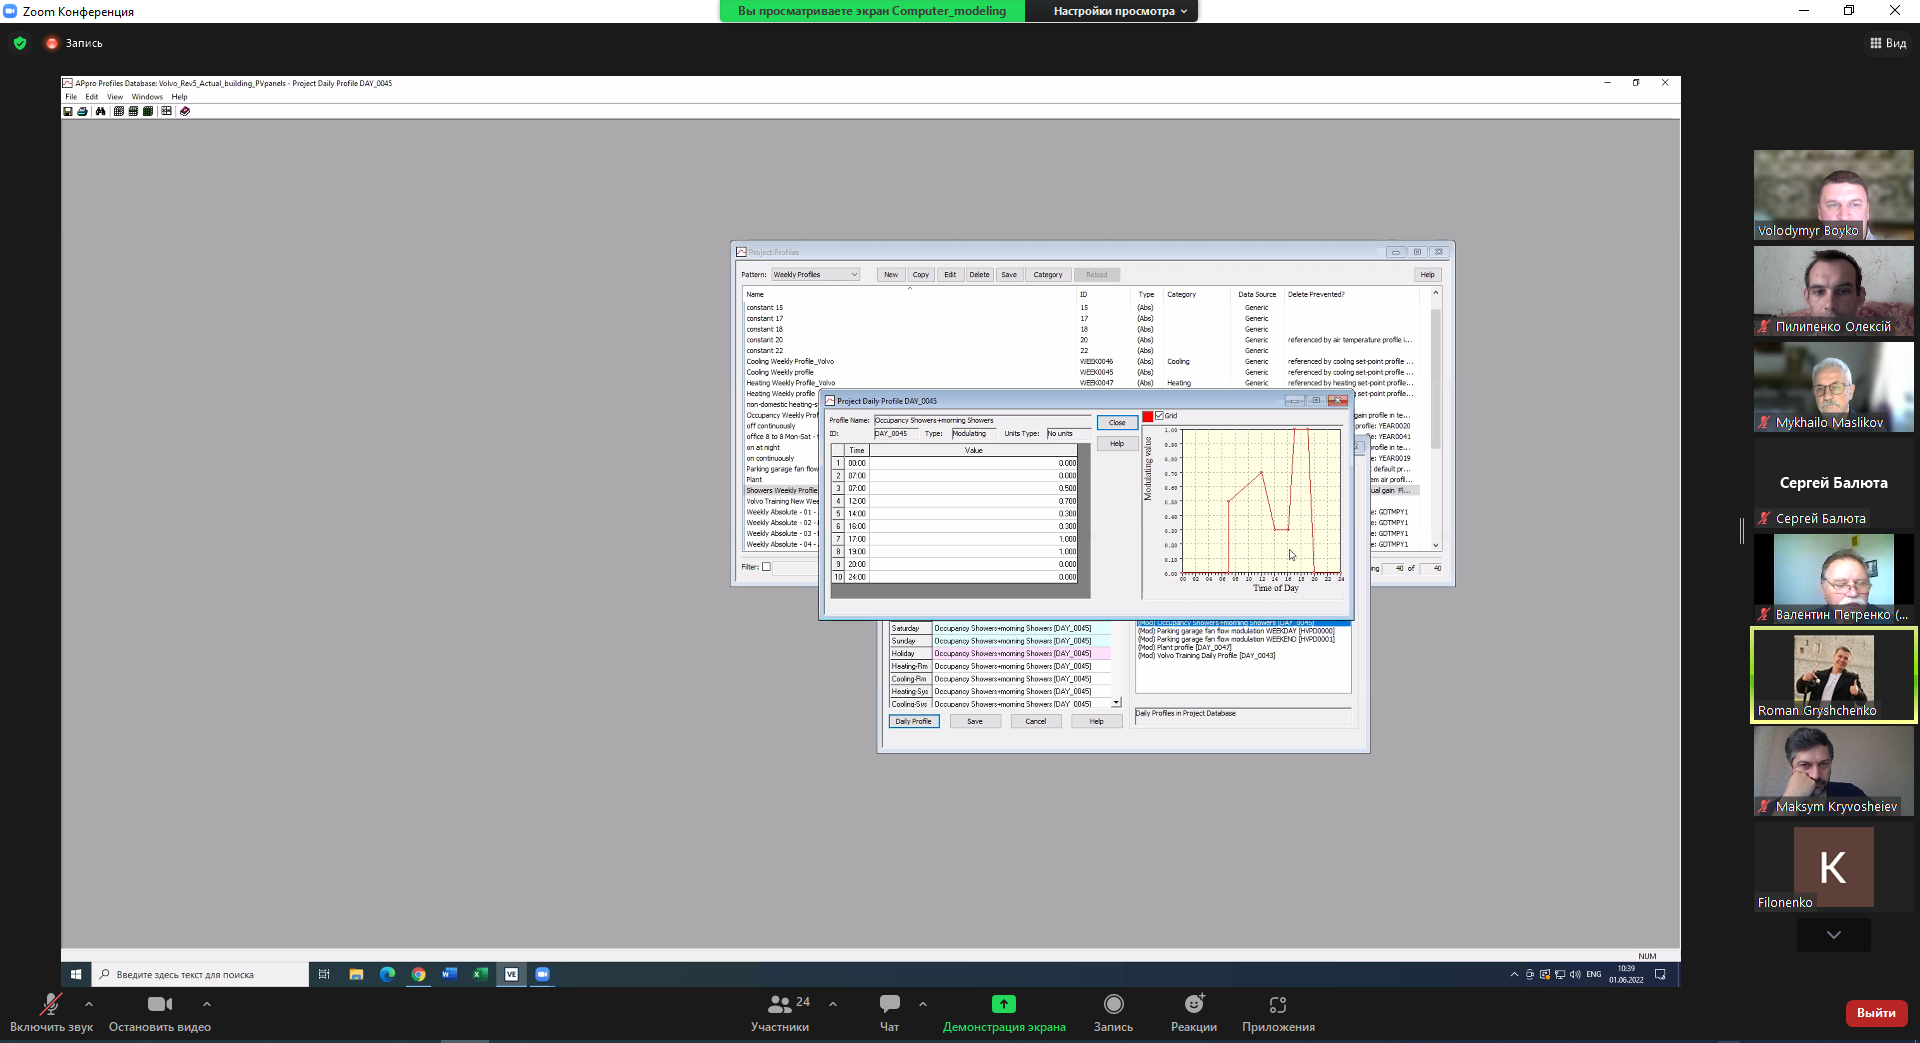Open the Zoom participants icon
This screenshot has width=1920, height=1043.
780,1004
